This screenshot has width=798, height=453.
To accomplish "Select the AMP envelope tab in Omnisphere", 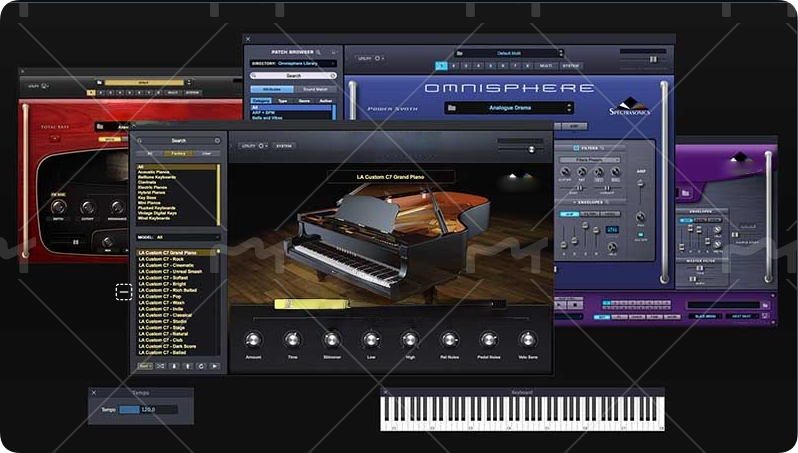I will (569, 214).
